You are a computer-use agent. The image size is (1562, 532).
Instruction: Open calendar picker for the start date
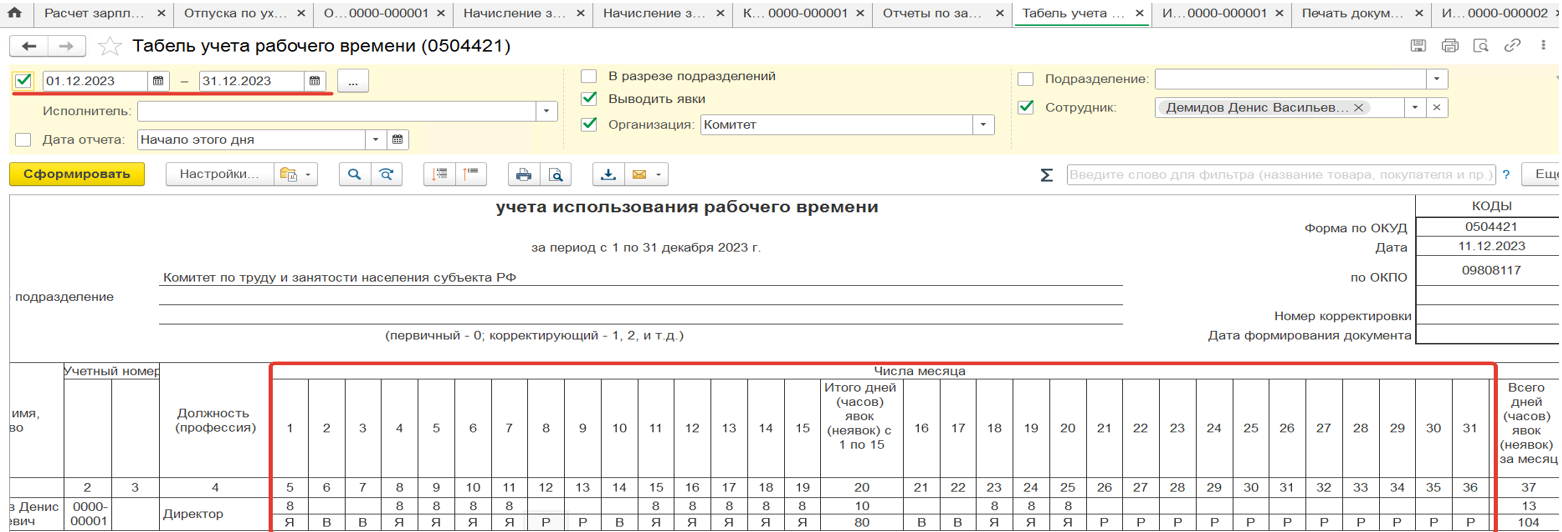pyautogui.click(x=158, y=81)
